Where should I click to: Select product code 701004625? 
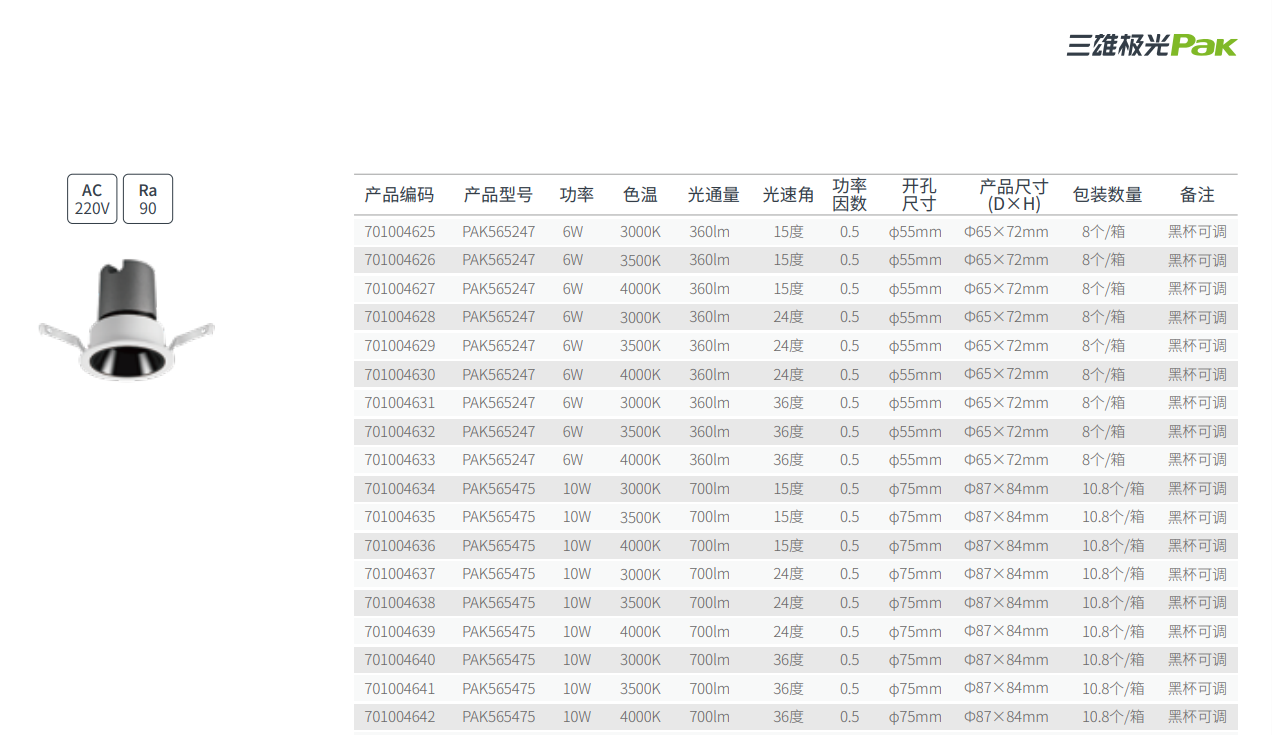(x=400, y=232)
